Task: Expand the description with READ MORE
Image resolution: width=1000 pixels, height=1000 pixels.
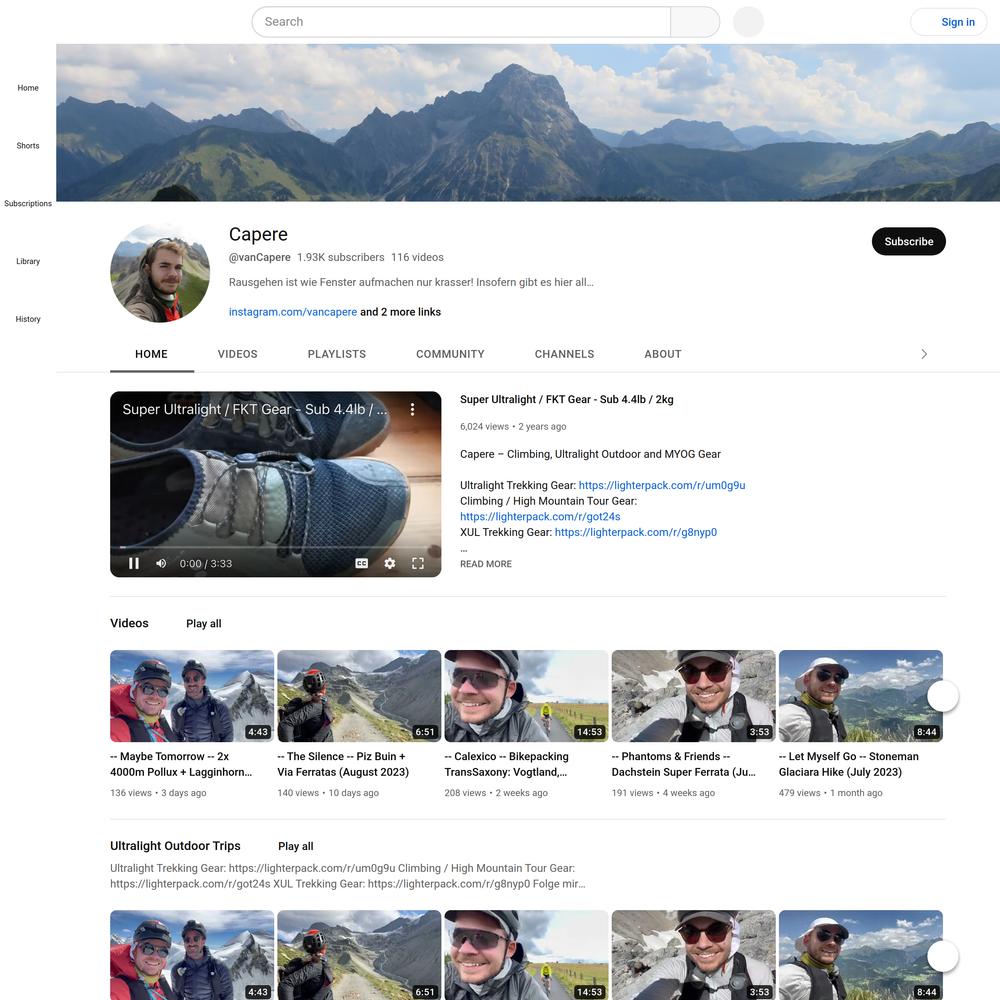Action: [x=486, y=564]
